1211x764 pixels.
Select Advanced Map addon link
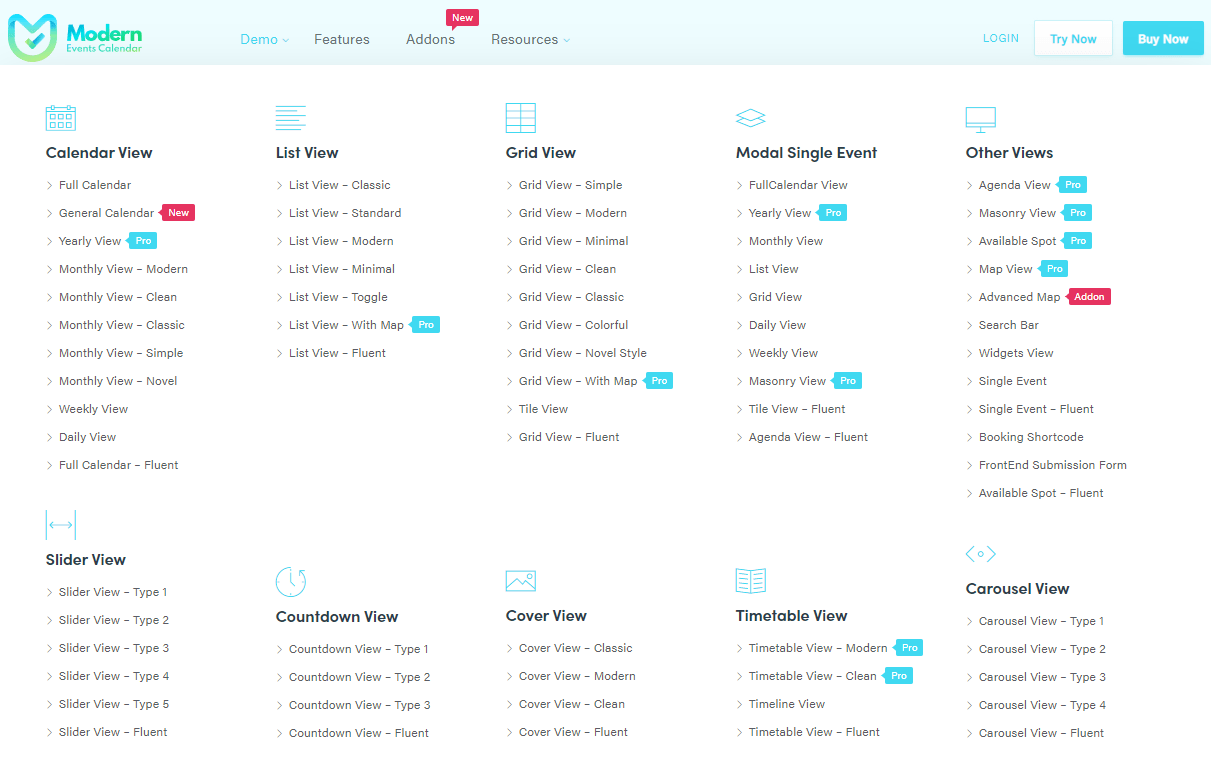[x=1019, y=297]
